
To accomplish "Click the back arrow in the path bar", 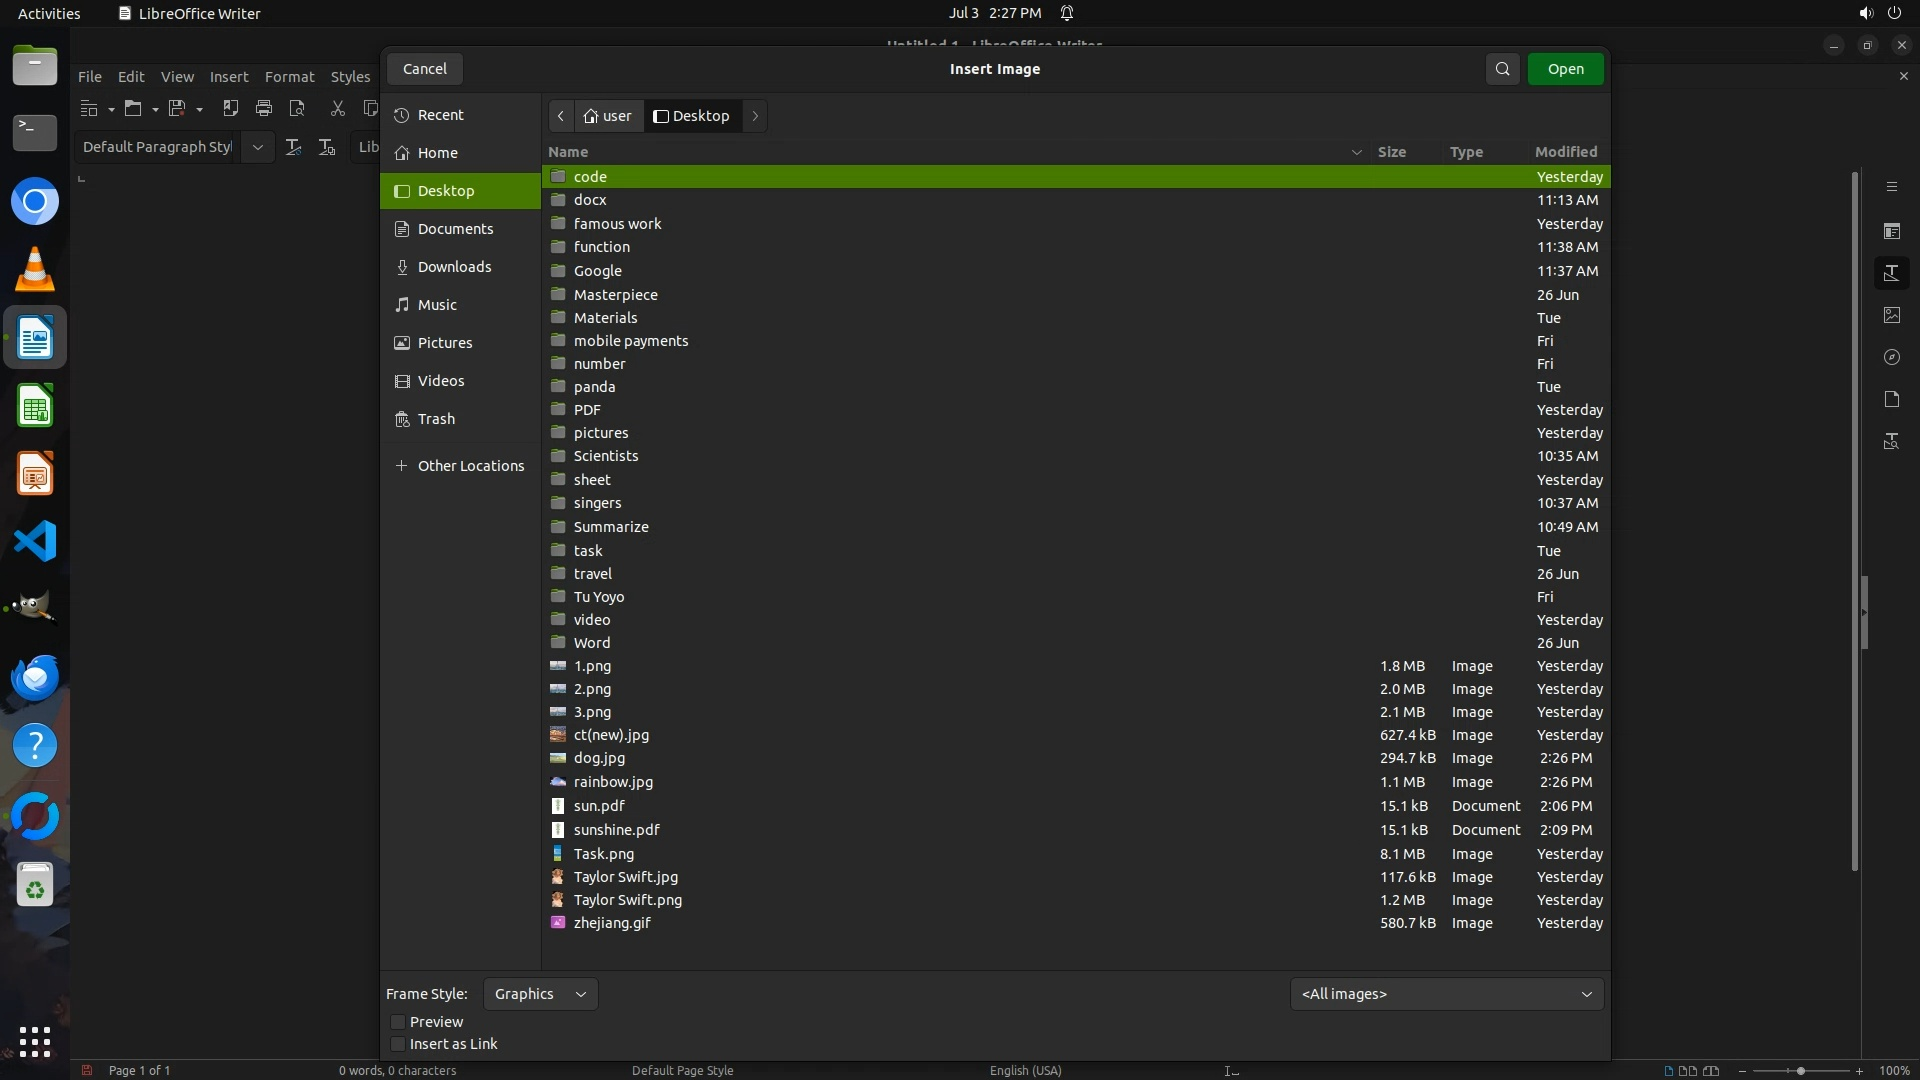I will pyautogui.click(x=561, y=116).
